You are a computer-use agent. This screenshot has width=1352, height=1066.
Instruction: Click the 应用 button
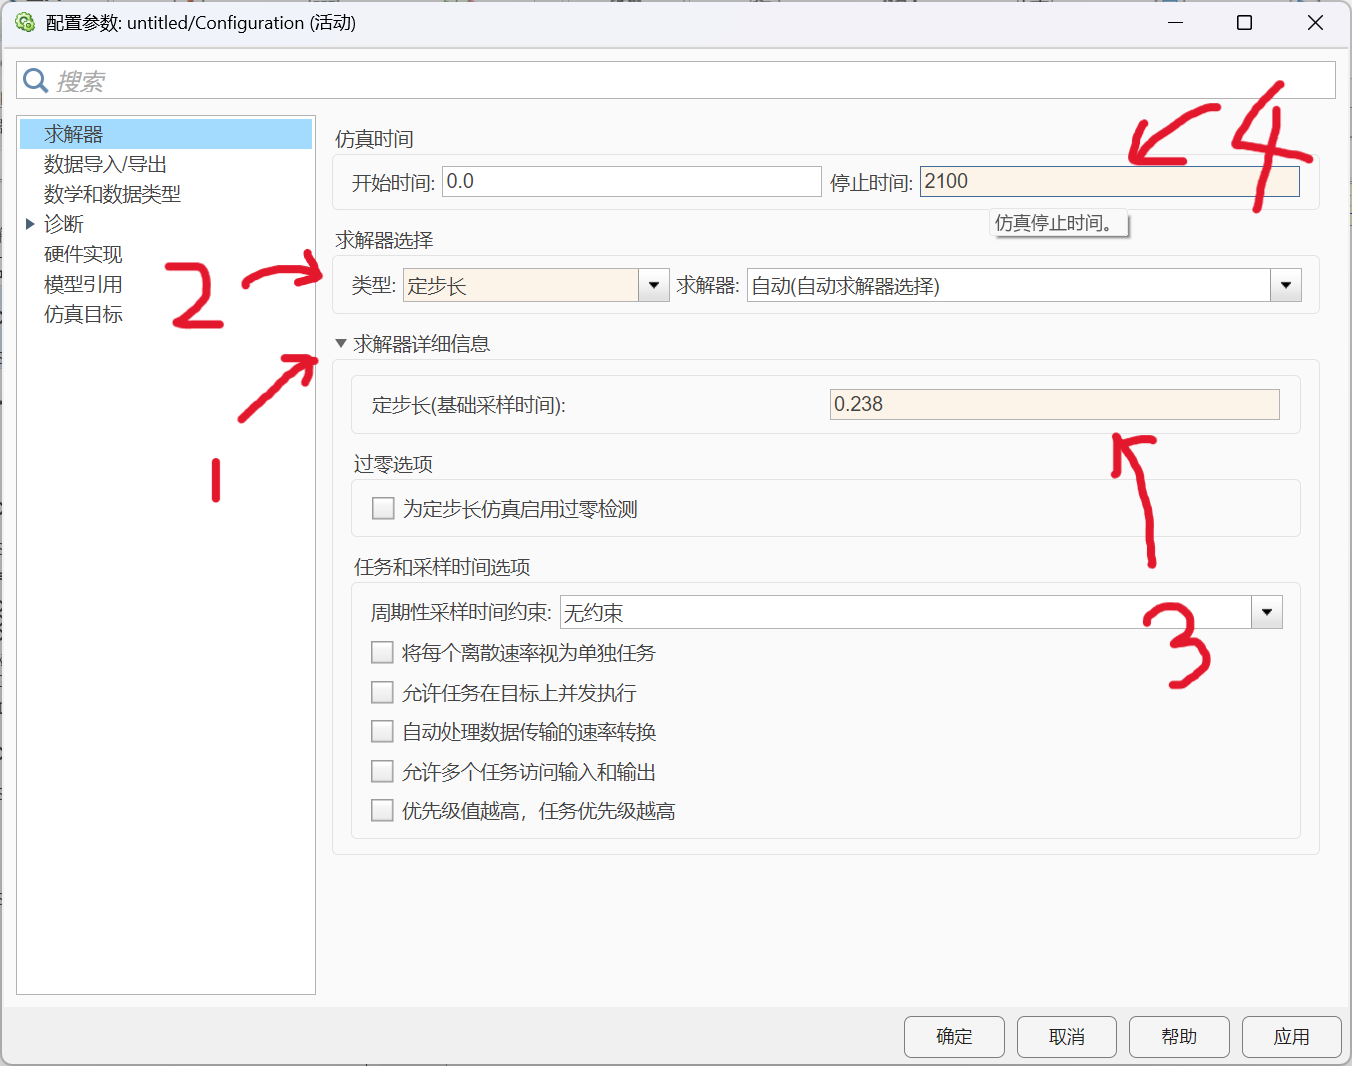pyautogui.click(x=1291, y=1037)
